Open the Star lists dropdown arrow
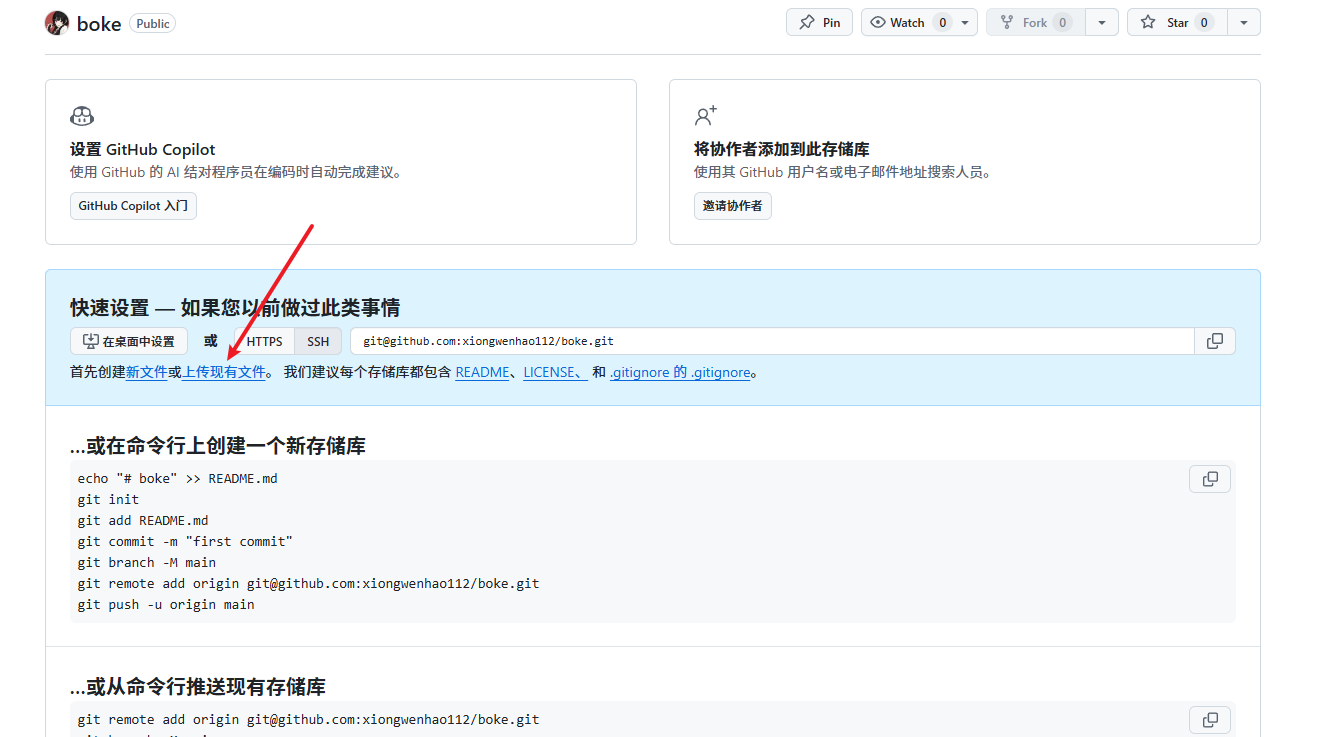Screen dimensions: 1335x737 pyautogui.click(x=1244, y=22)
